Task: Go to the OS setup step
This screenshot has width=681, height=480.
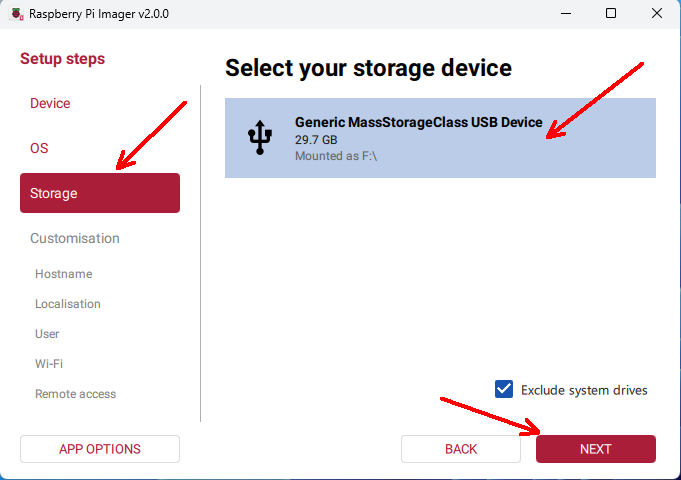Action: click(39, 148)
